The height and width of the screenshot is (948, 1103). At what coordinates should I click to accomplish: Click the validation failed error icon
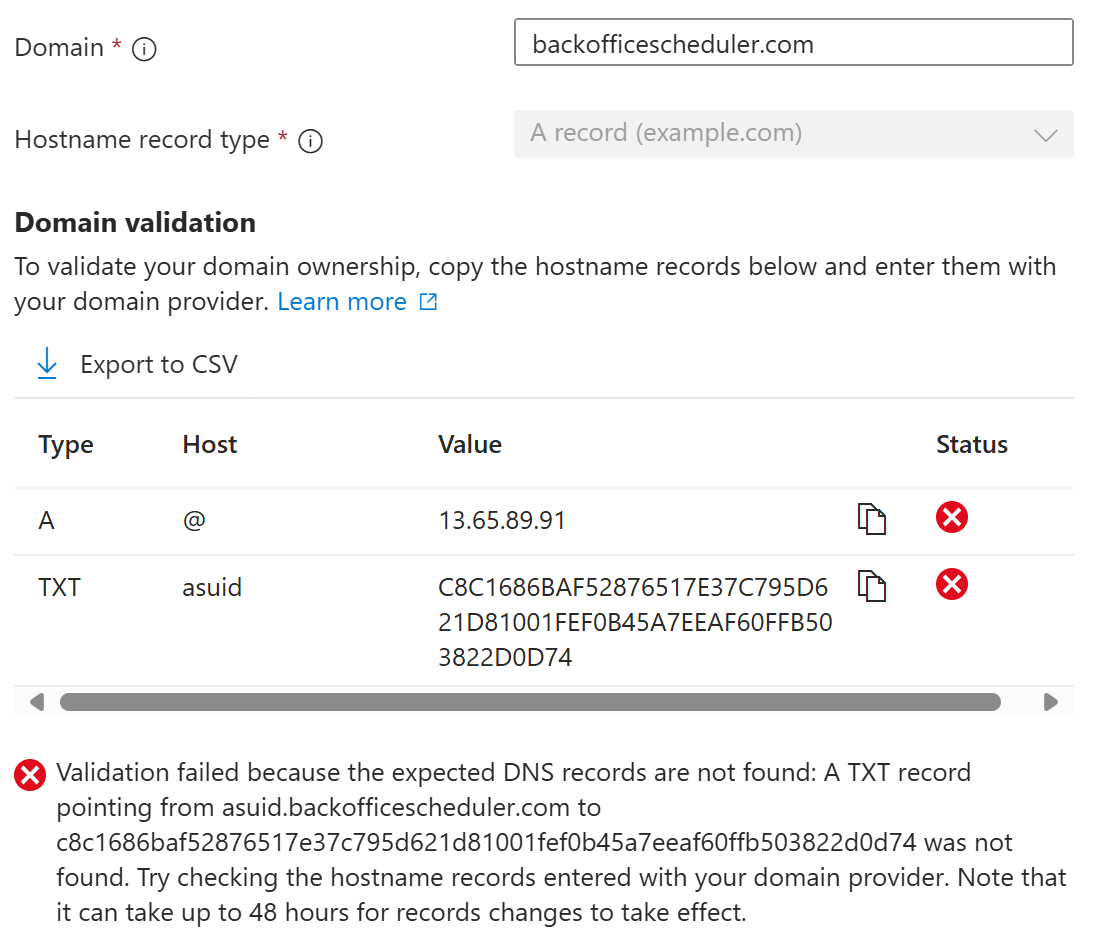click(x=28, y=773)
